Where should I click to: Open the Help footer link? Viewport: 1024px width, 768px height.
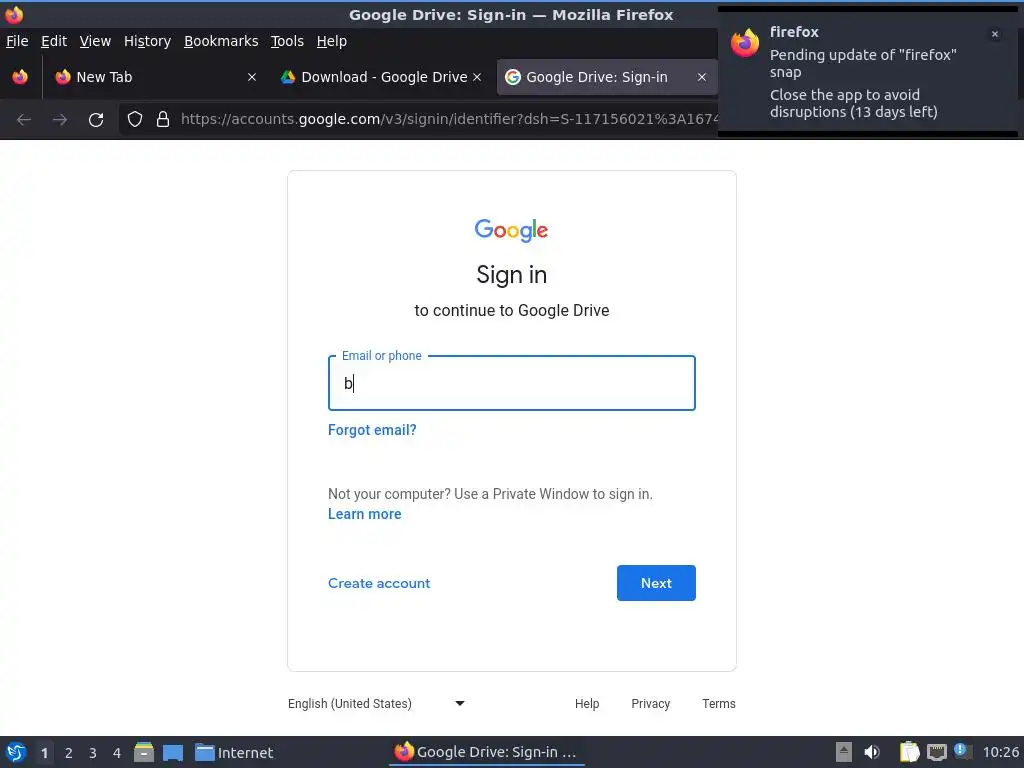coord(586,703)
